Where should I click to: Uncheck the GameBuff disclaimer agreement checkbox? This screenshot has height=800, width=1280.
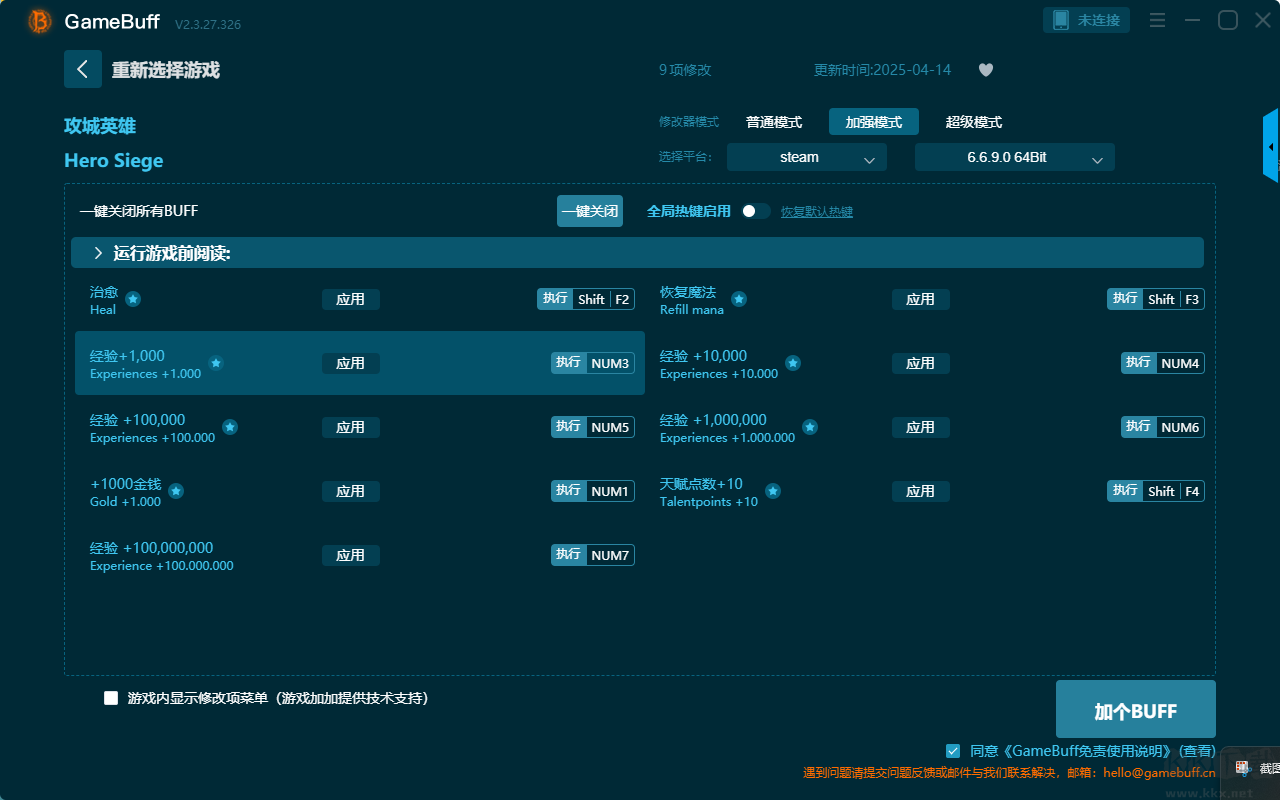point(953,750)
